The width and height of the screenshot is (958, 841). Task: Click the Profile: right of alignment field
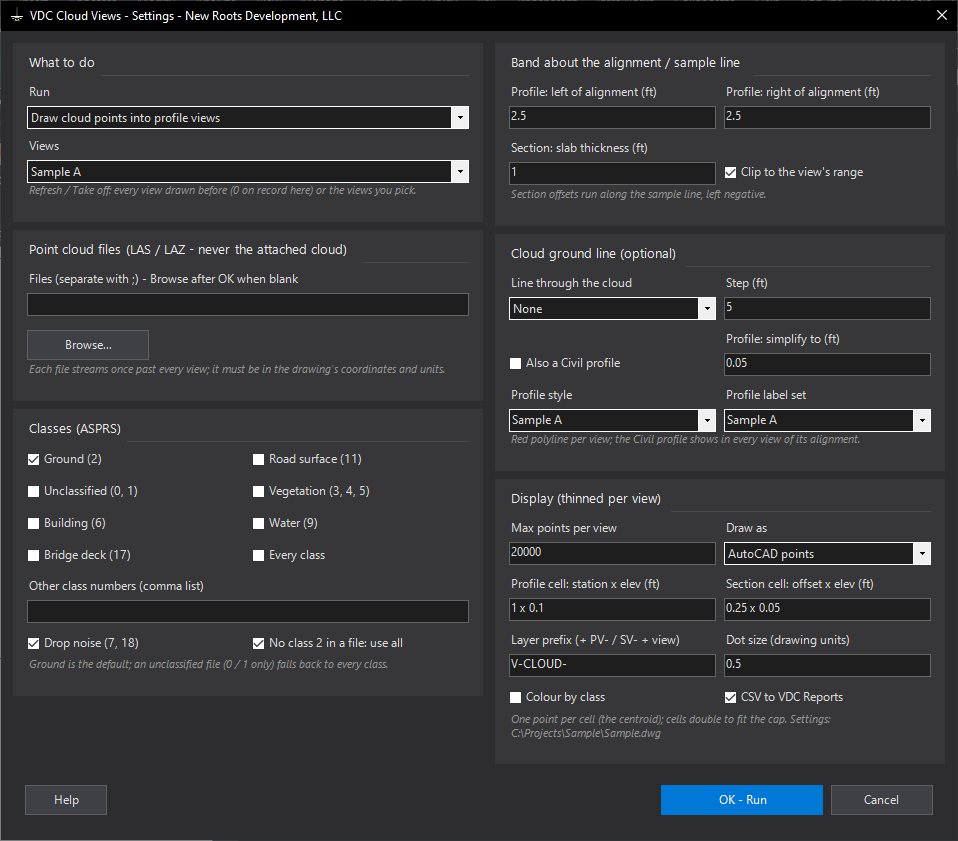click(x=827, y=117)
